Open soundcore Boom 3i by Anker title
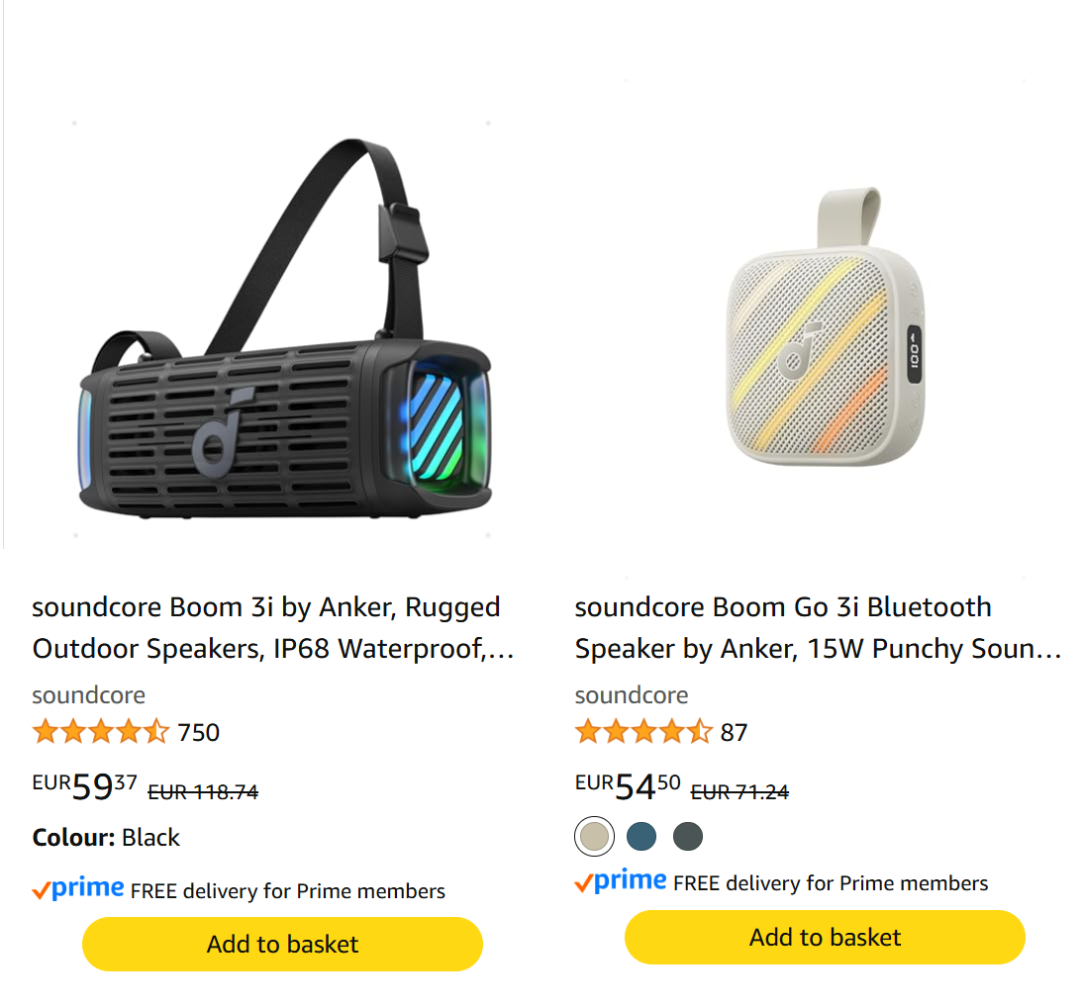The width and height of the screenshot is (1084, 1006). [273, 628]
